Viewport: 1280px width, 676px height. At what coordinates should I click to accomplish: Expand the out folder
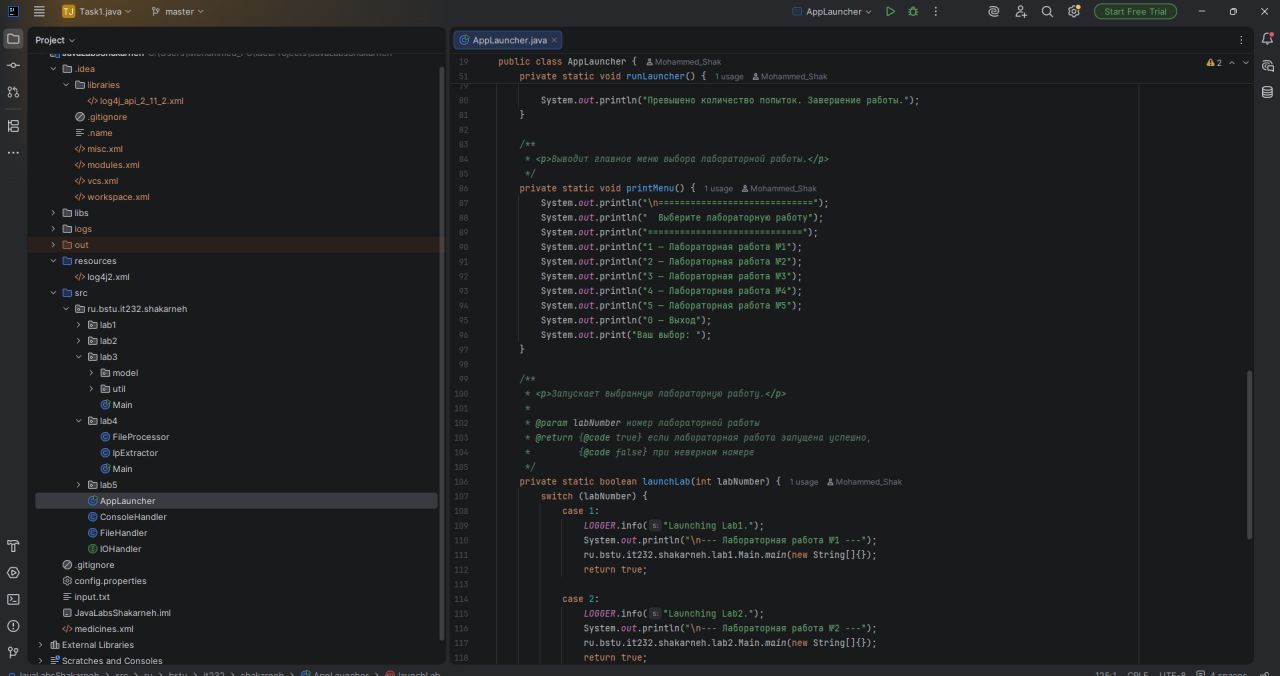click(x=54, y=245)
